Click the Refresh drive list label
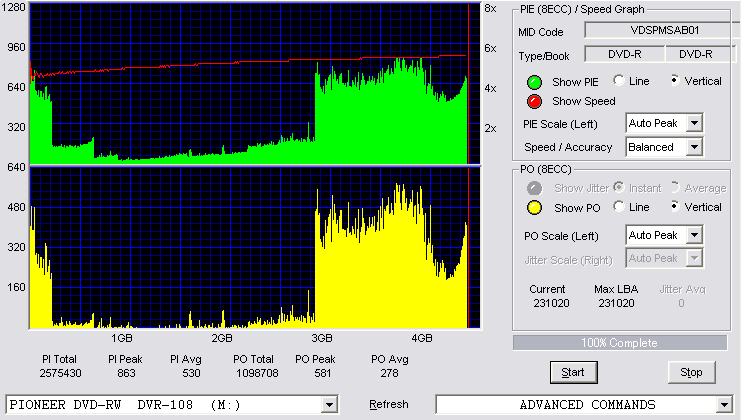Screen dimensions: 742x420 click(x=389, y=404)
